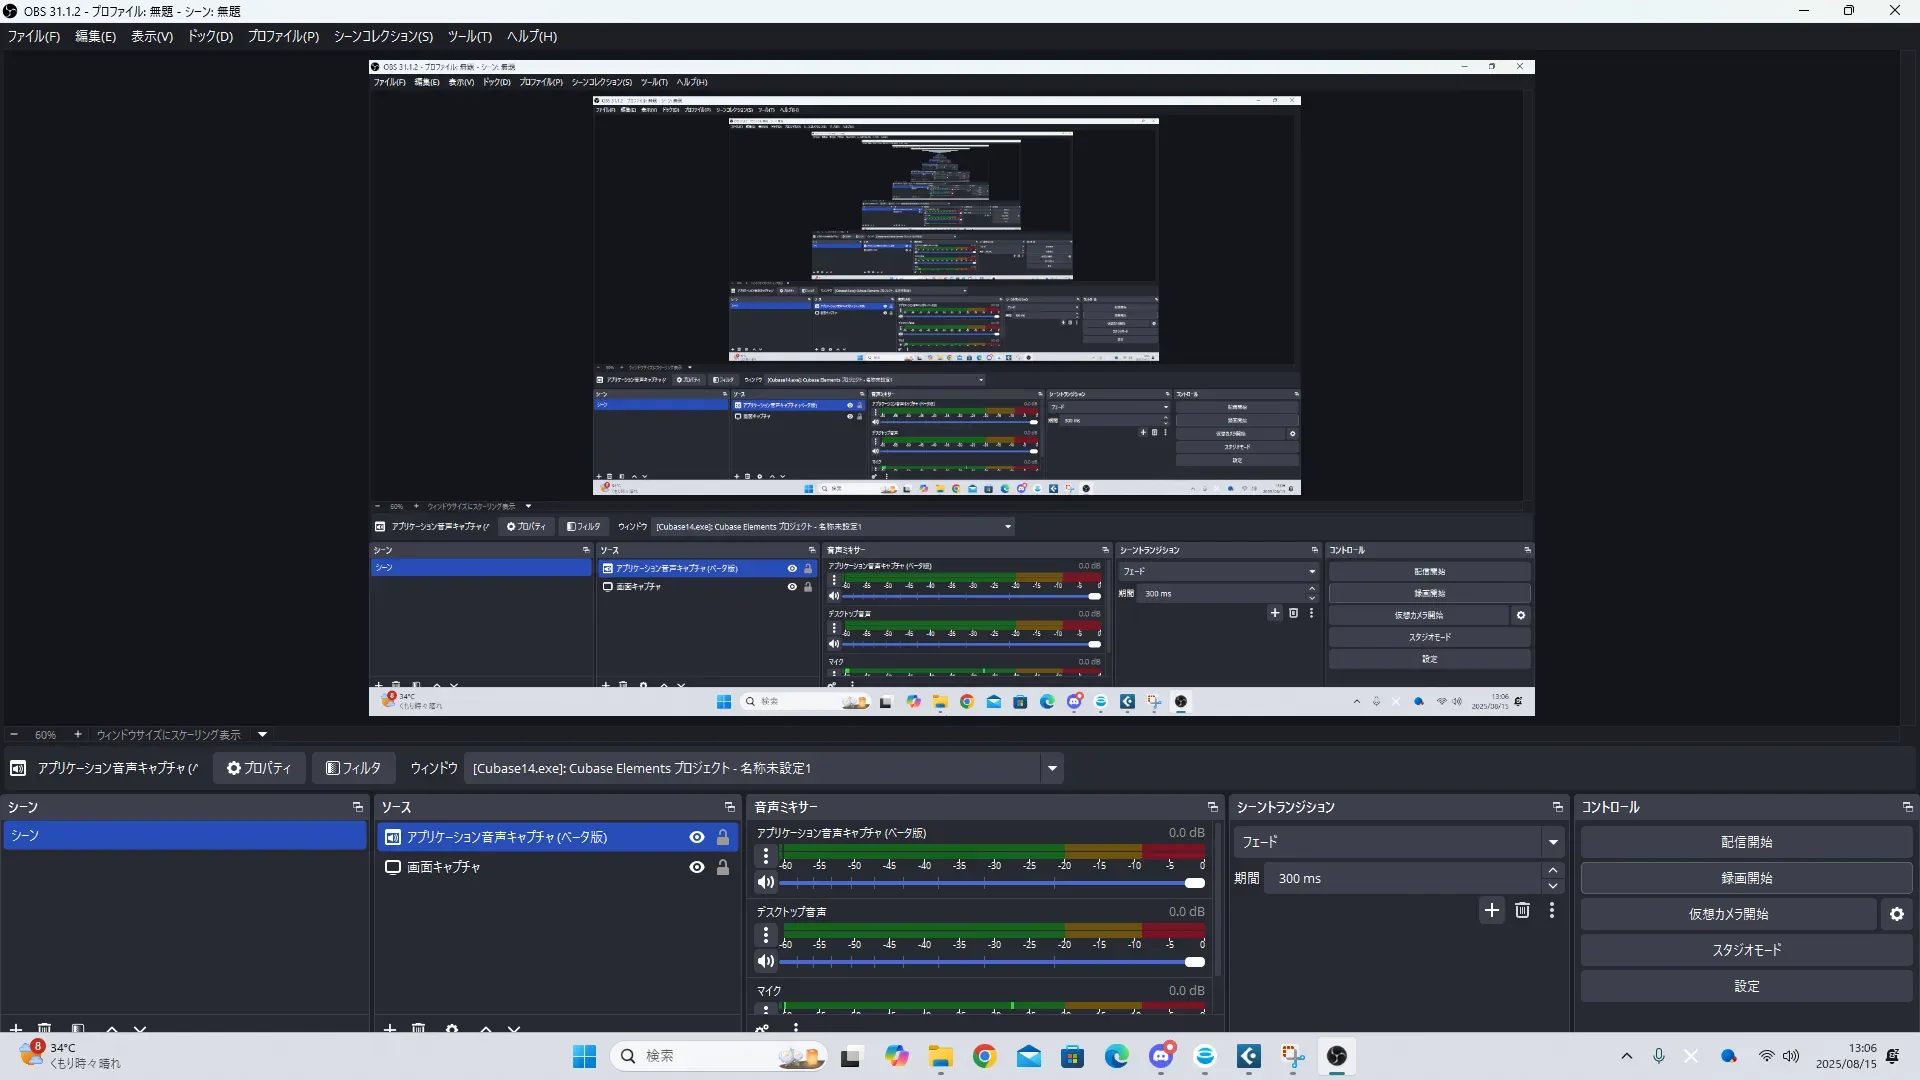Open the three-dot menu for Desktop Audio
This screenshot has width=1920, height=1080.
[766, 935]
